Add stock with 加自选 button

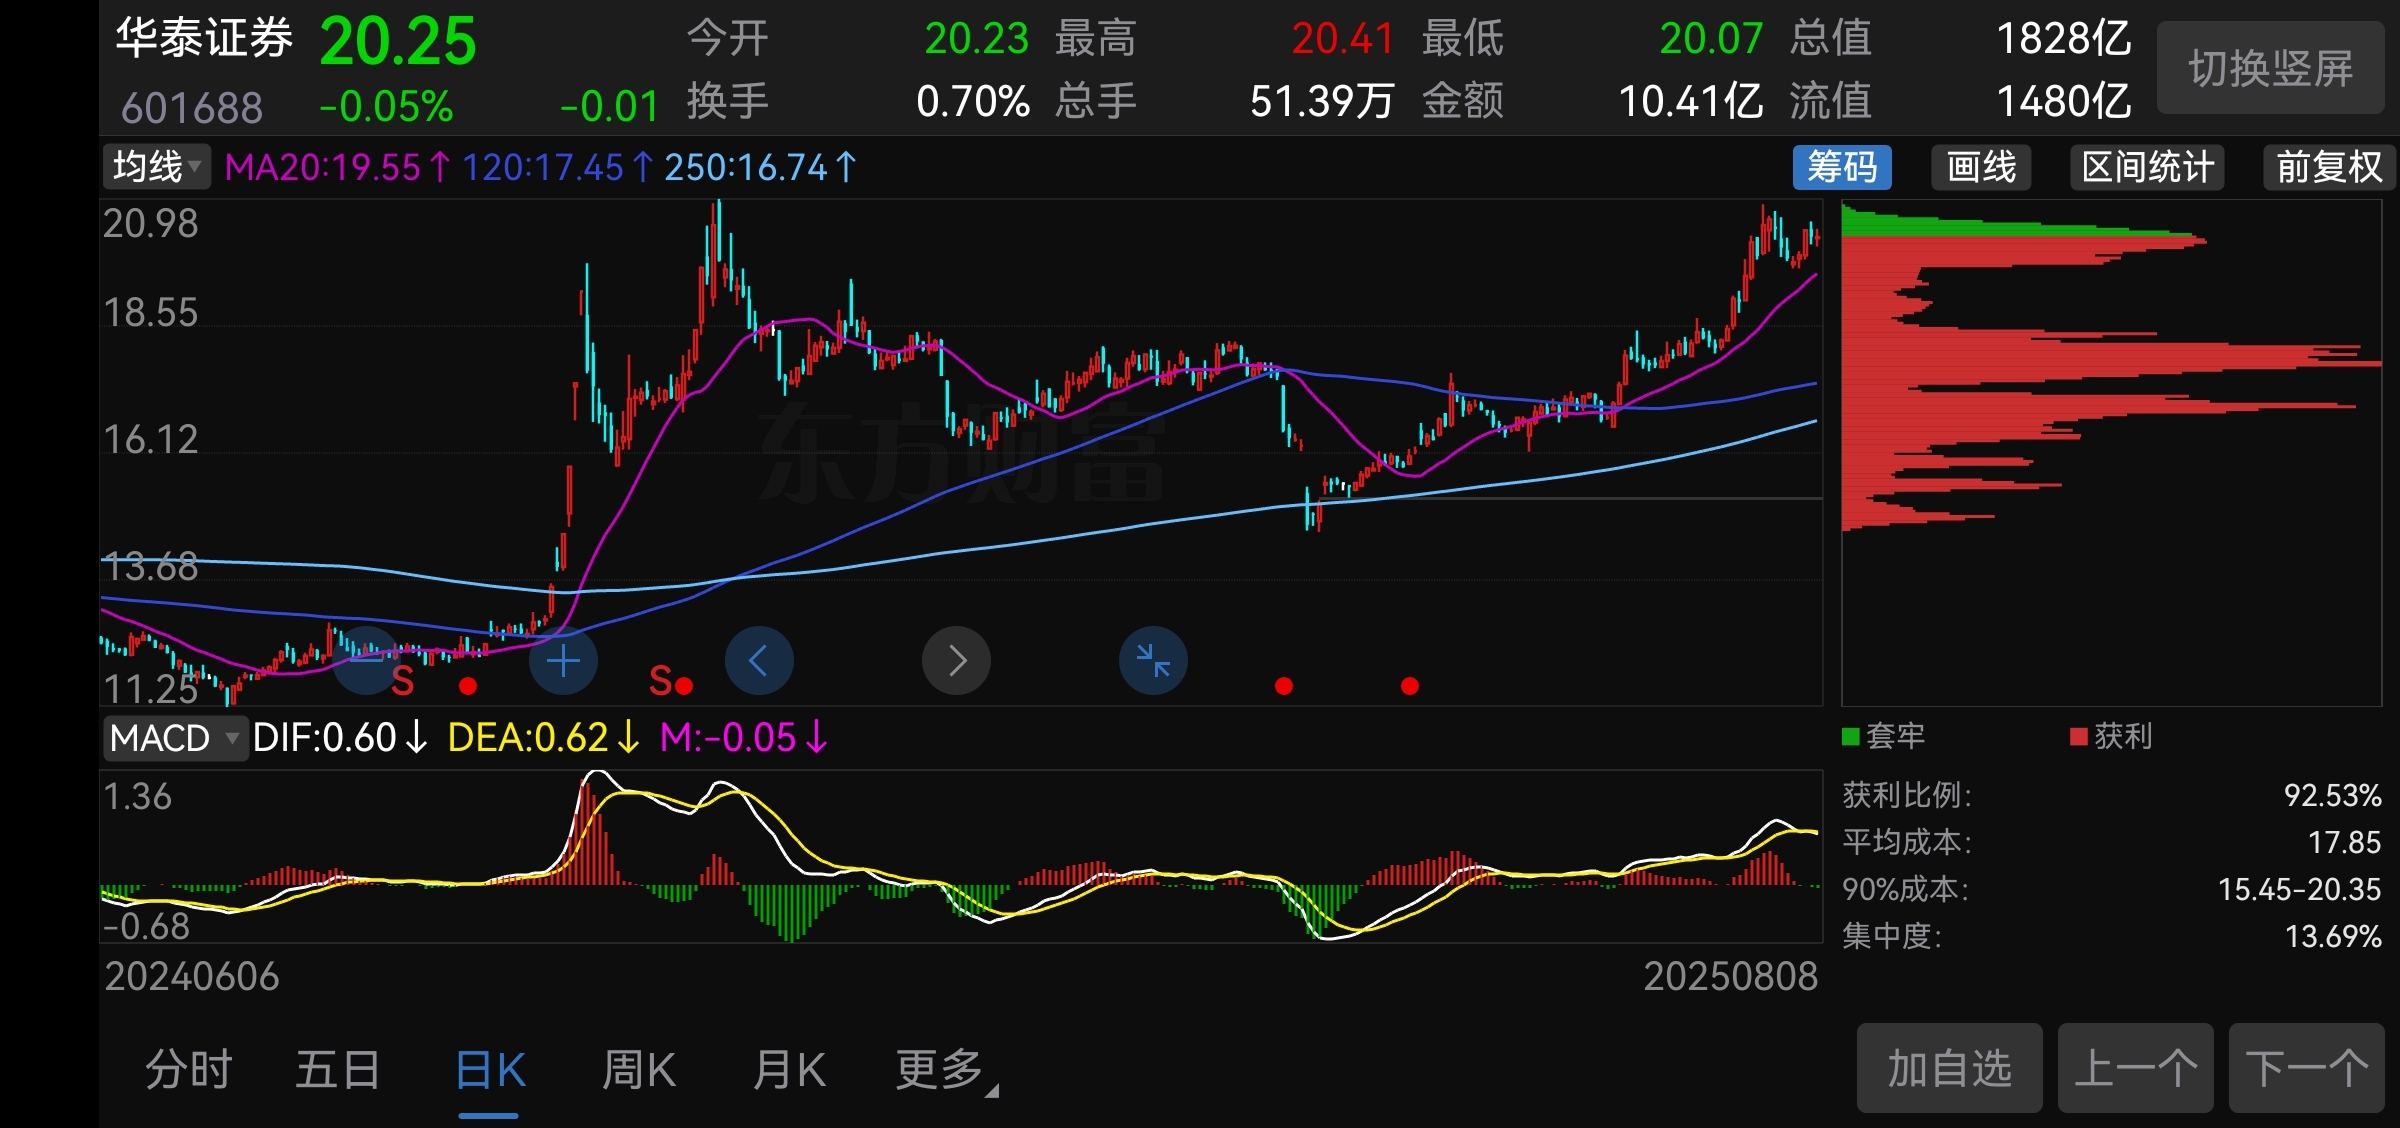pos(1949,1068)
